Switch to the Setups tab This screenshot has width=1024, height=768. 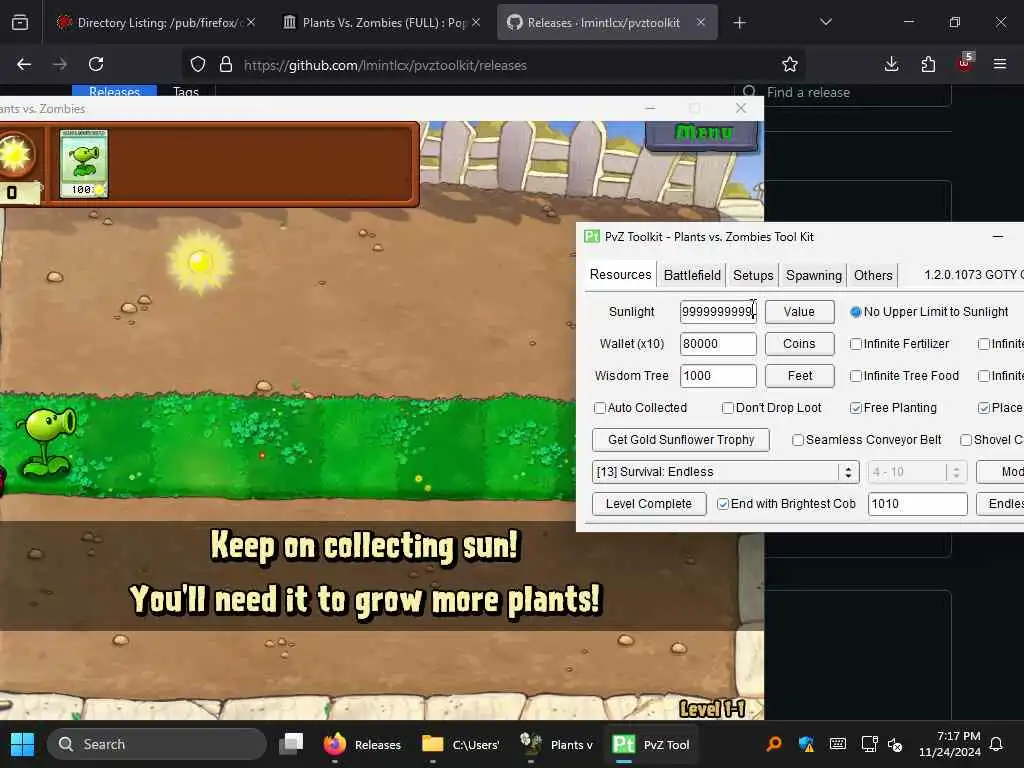[753, 276]
